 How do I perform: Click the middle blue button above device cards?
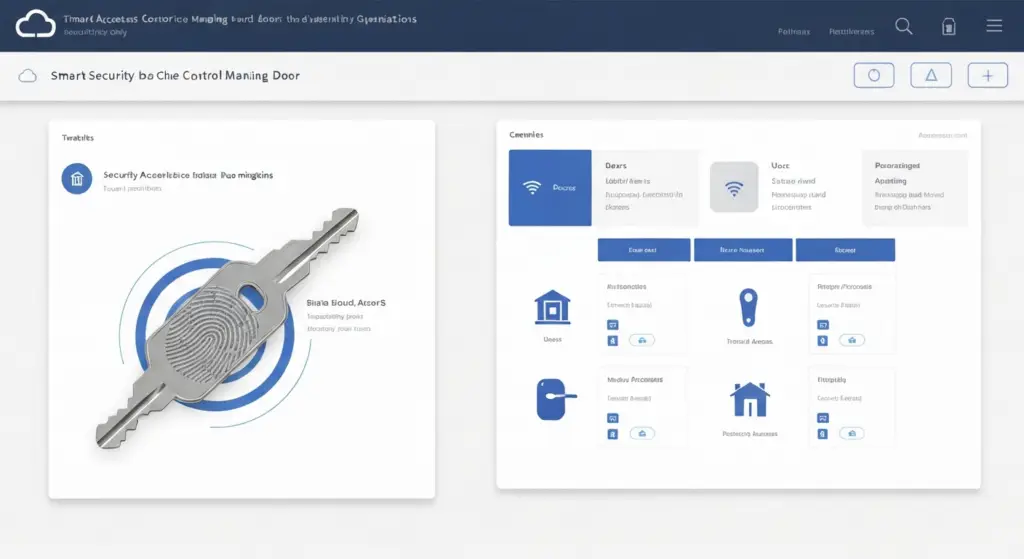click(743, 250)
